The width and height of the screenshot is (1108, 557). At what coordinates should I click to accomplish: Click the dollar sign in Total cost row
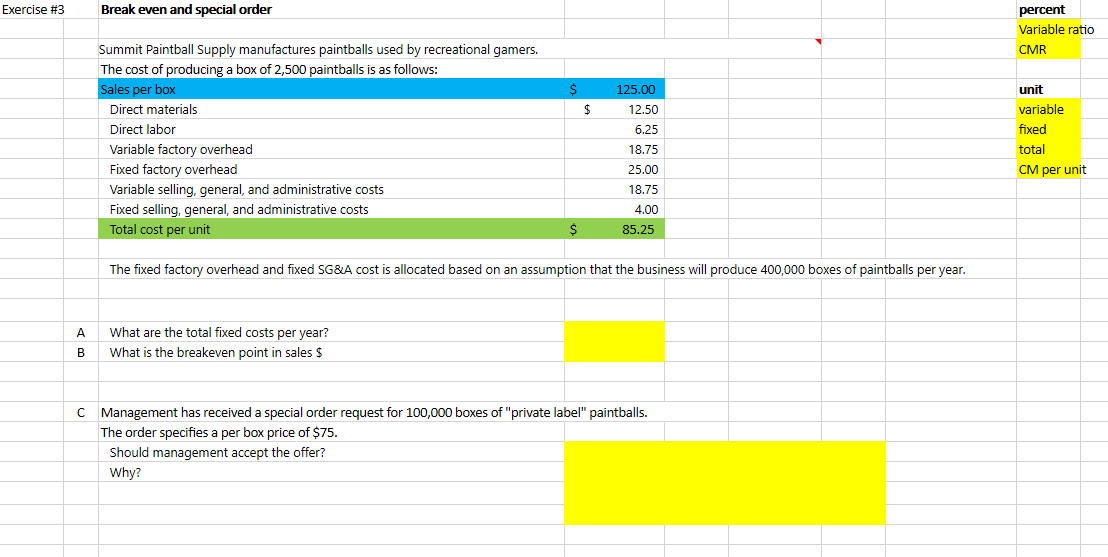click(x=574, y=229)
